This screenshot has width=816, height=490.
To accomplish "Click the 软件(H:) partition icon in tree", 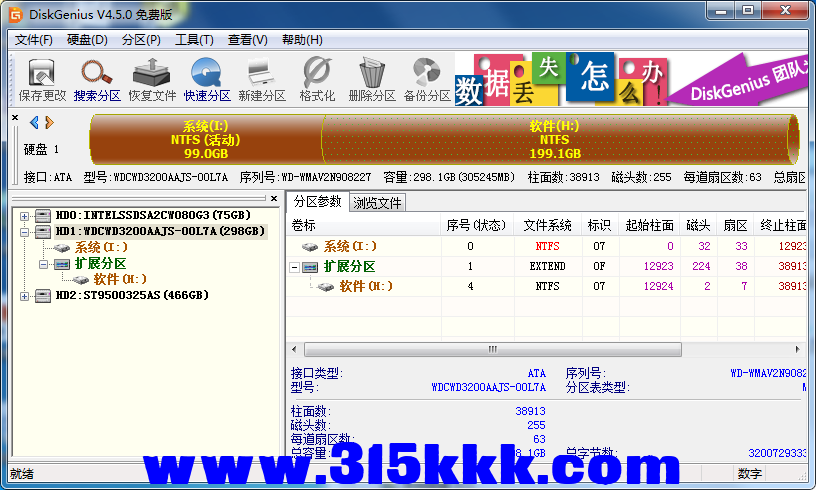I will click(81, 280).
